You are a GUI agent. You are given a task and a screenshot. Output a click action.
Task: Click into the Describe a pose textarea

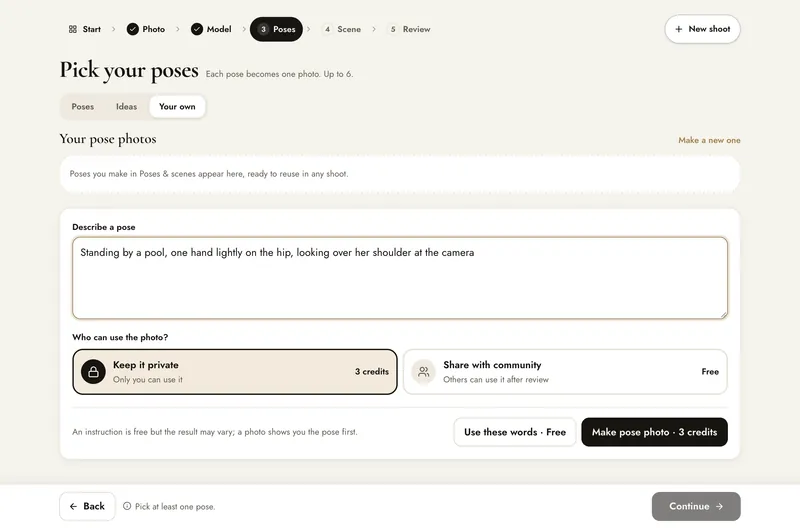coord(400,278)
